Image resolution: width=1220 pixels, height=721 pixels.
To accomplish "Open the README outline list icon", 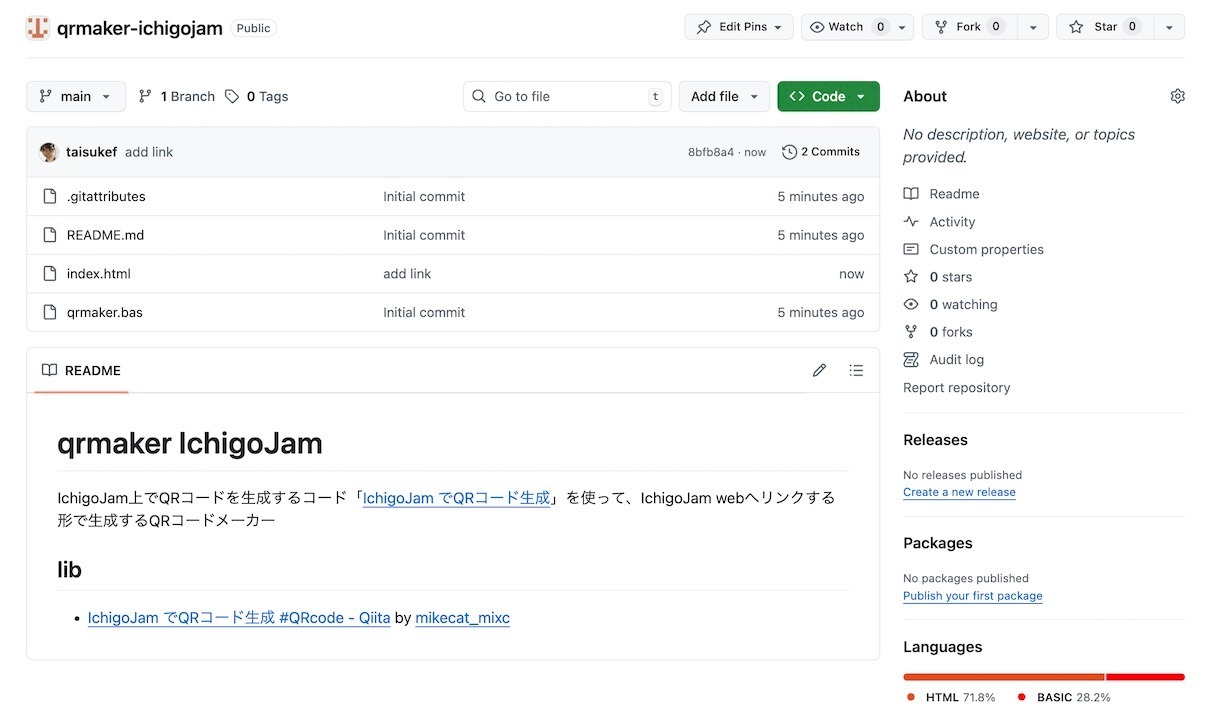I will point(856,370).
